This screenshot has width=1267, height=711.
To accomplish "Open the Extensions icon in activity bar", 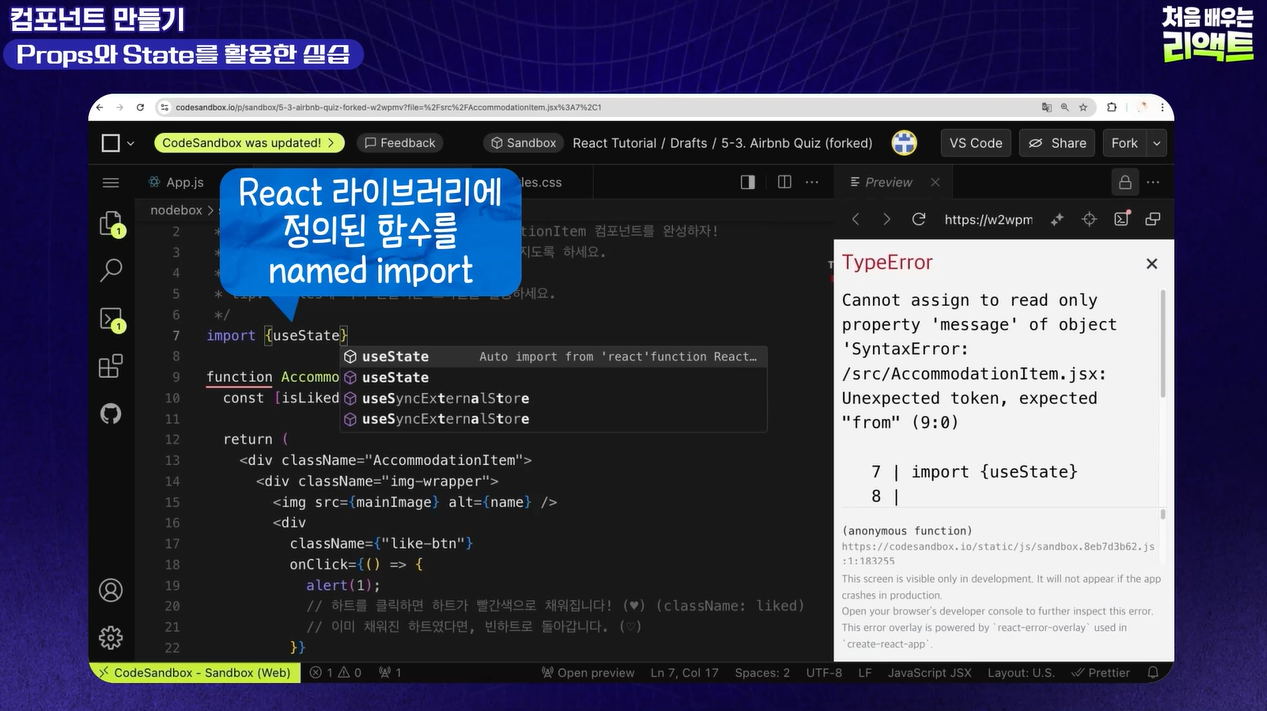I will (111, 366).
